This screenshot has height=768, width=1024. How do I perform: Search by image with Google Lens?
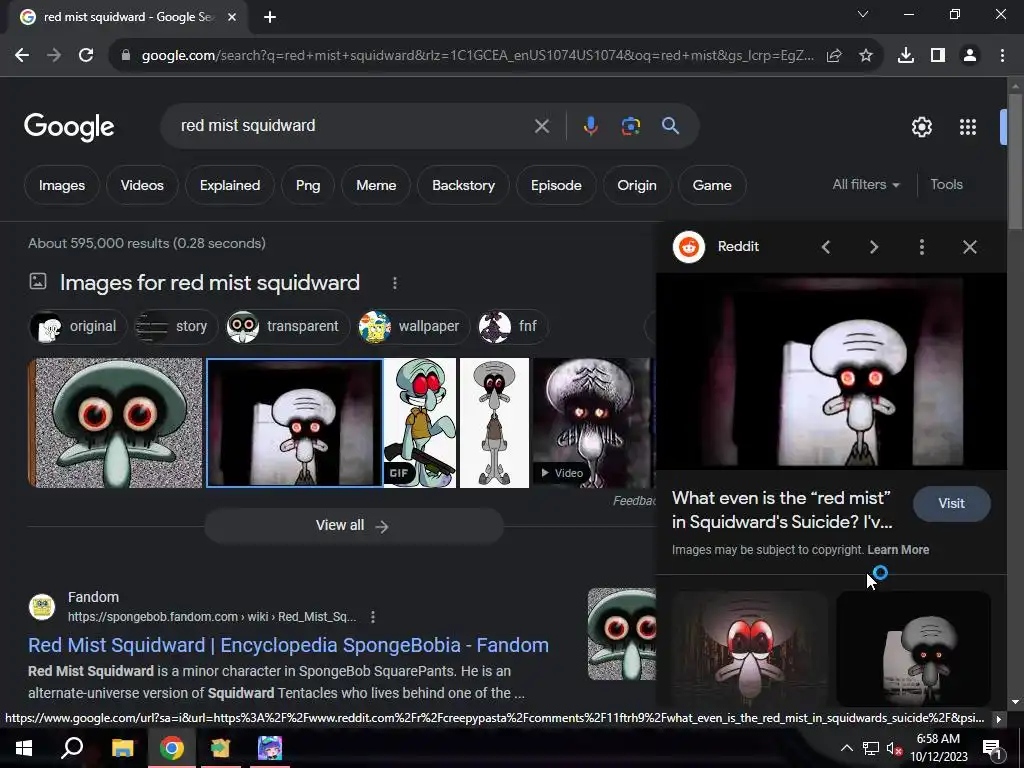click(x=630, y=126)
